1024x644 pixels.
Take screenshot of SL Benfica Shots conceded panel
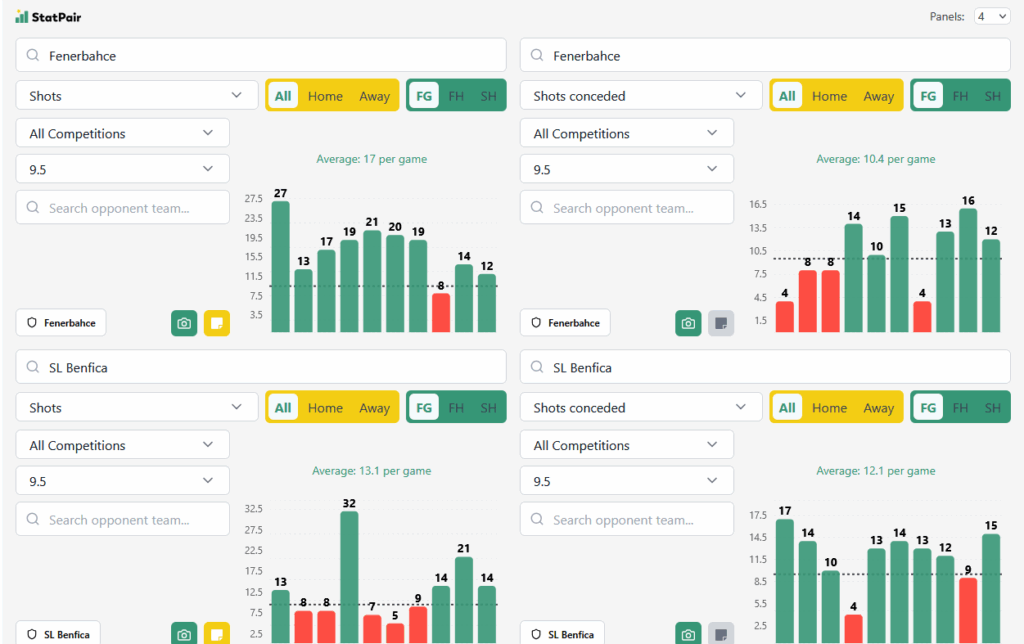[x=688, y=634]
